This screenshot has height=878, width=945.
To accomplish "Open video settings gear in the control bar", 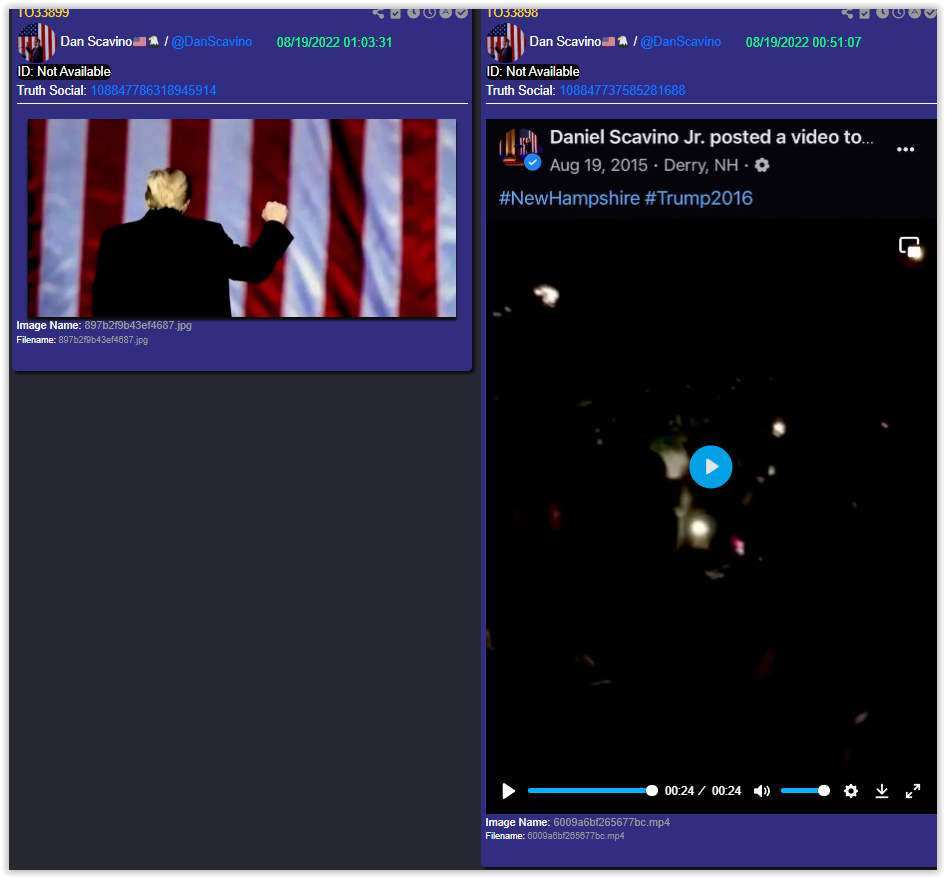I will click(x=851, y=791).
